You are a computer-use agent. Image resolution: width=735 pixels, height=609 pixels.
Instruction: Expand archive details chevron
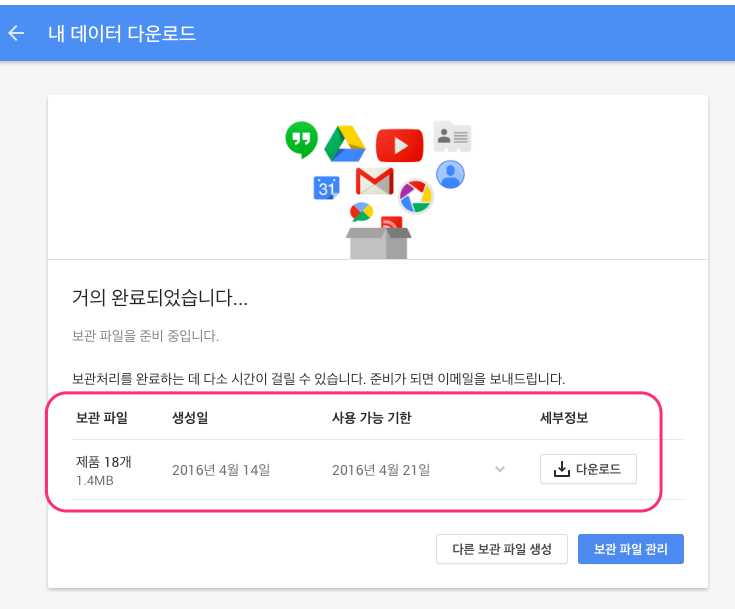tap(500, 469)
